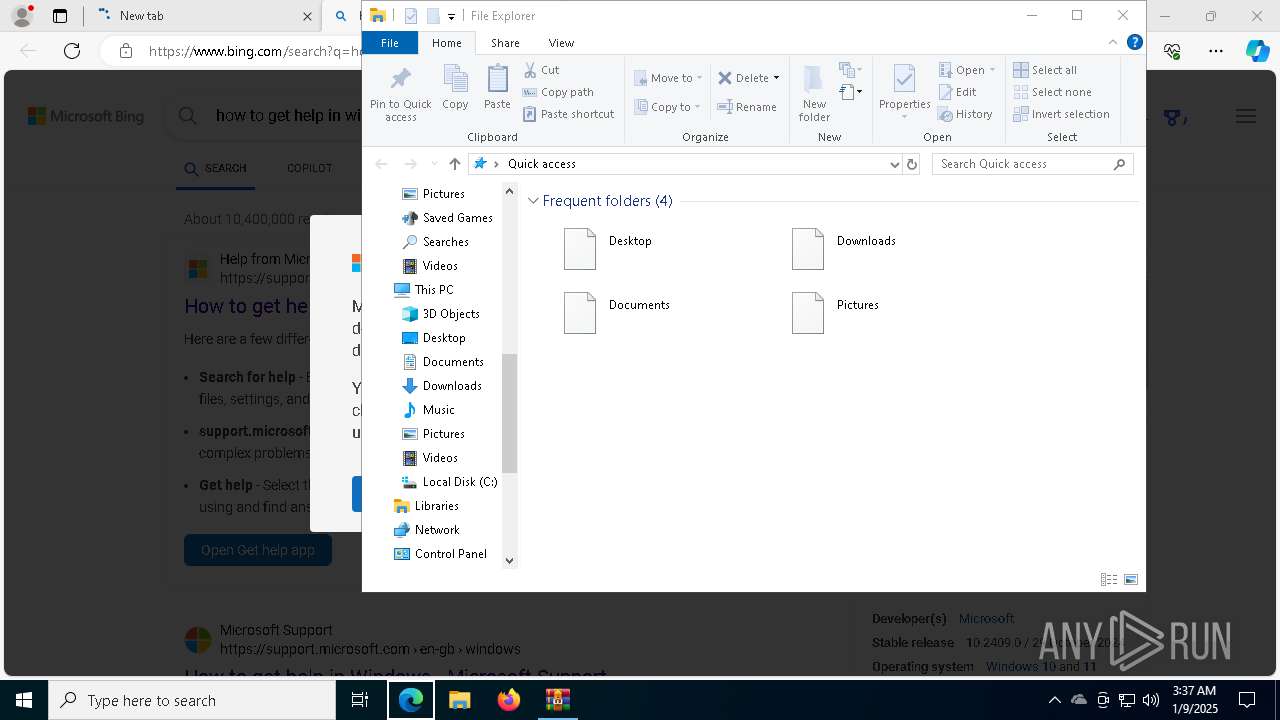Screen dimensions: 1280x720
Task: Click Paste shortcut in ribbon
Action: point(568,114)
